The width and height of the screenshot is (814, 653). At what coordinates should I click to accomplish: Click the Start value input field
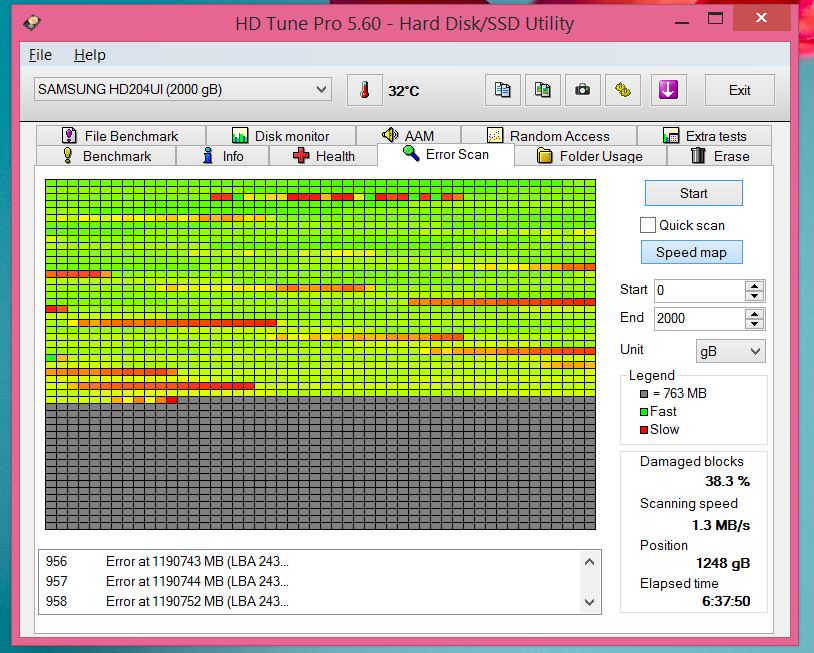pyautogui.click(x=699, y=290)
